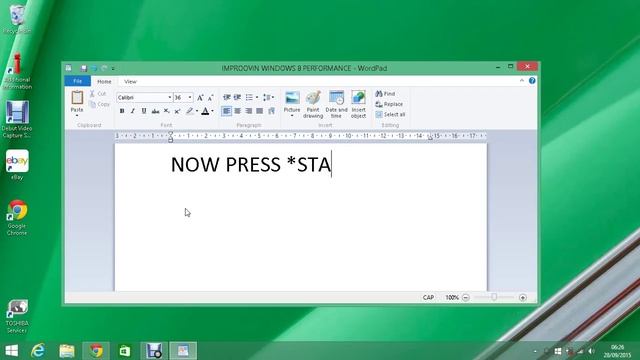Apply the font text color A
This screenshot has width=640, height=360.
205,111
